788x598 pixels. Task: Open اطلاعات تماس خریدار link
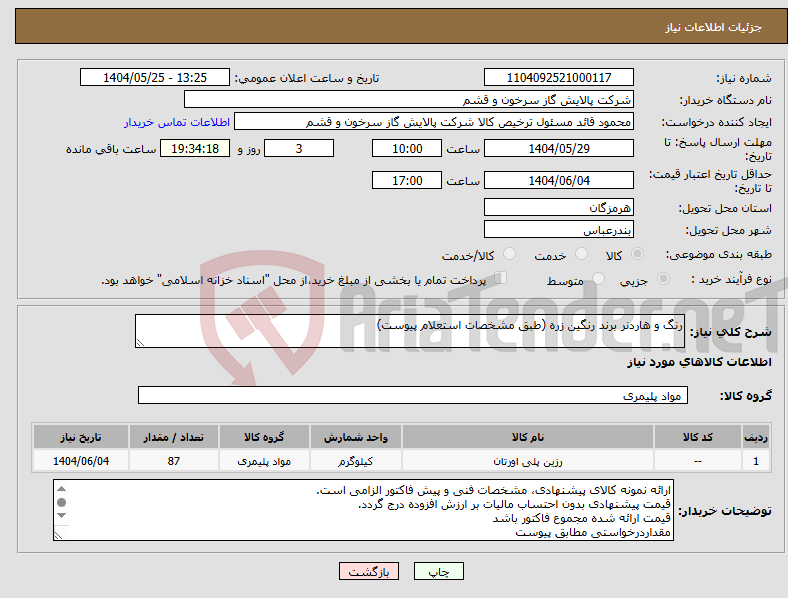tap(177, 122)
